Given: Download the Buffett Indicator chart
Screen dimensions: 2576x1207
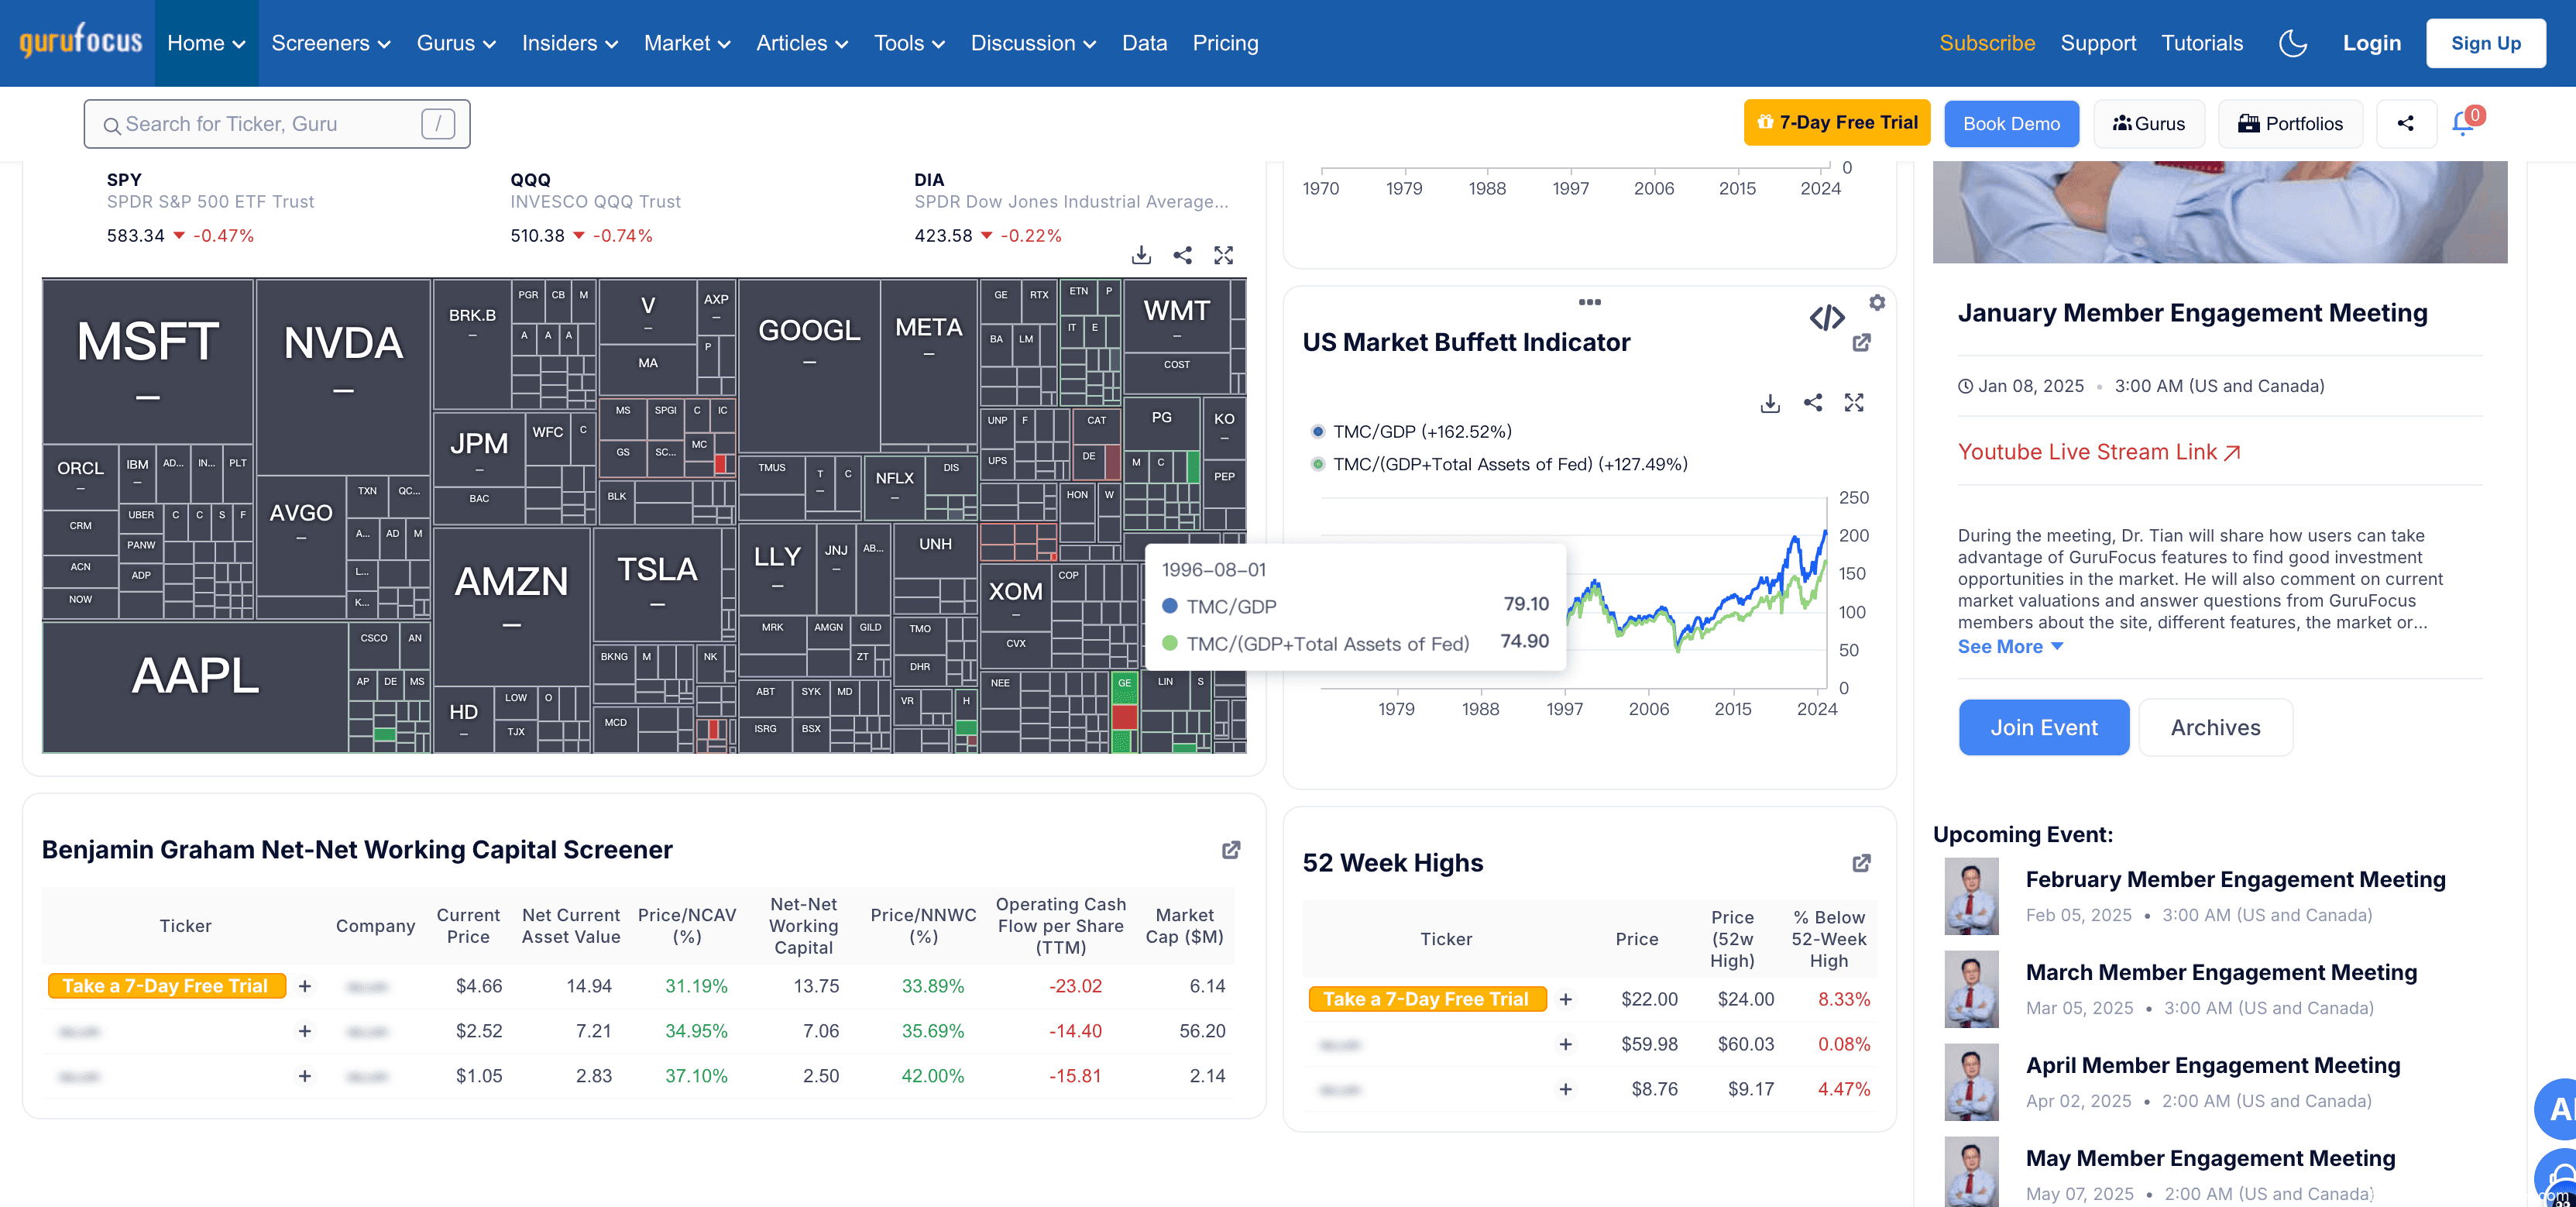Looking at the screenshot, I should [x=1770, y=403].
